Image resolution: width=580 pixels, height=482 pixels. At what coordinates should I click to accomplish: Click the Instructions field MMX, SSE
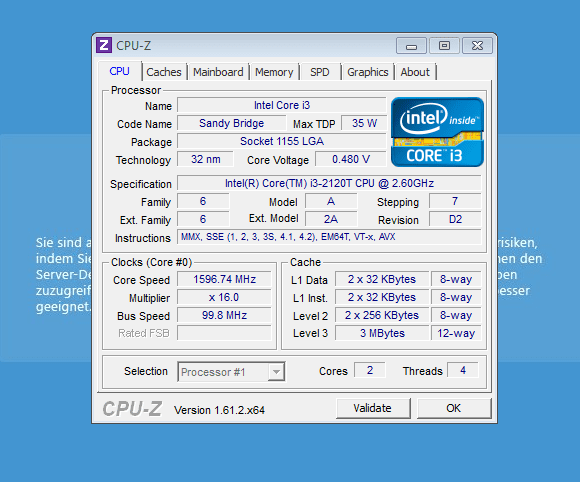329,237
